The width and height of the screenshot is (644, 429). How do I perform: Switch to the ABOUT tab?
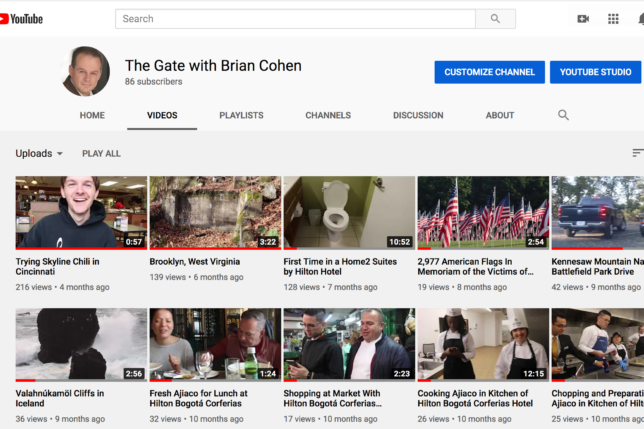(x=500, y=115)
